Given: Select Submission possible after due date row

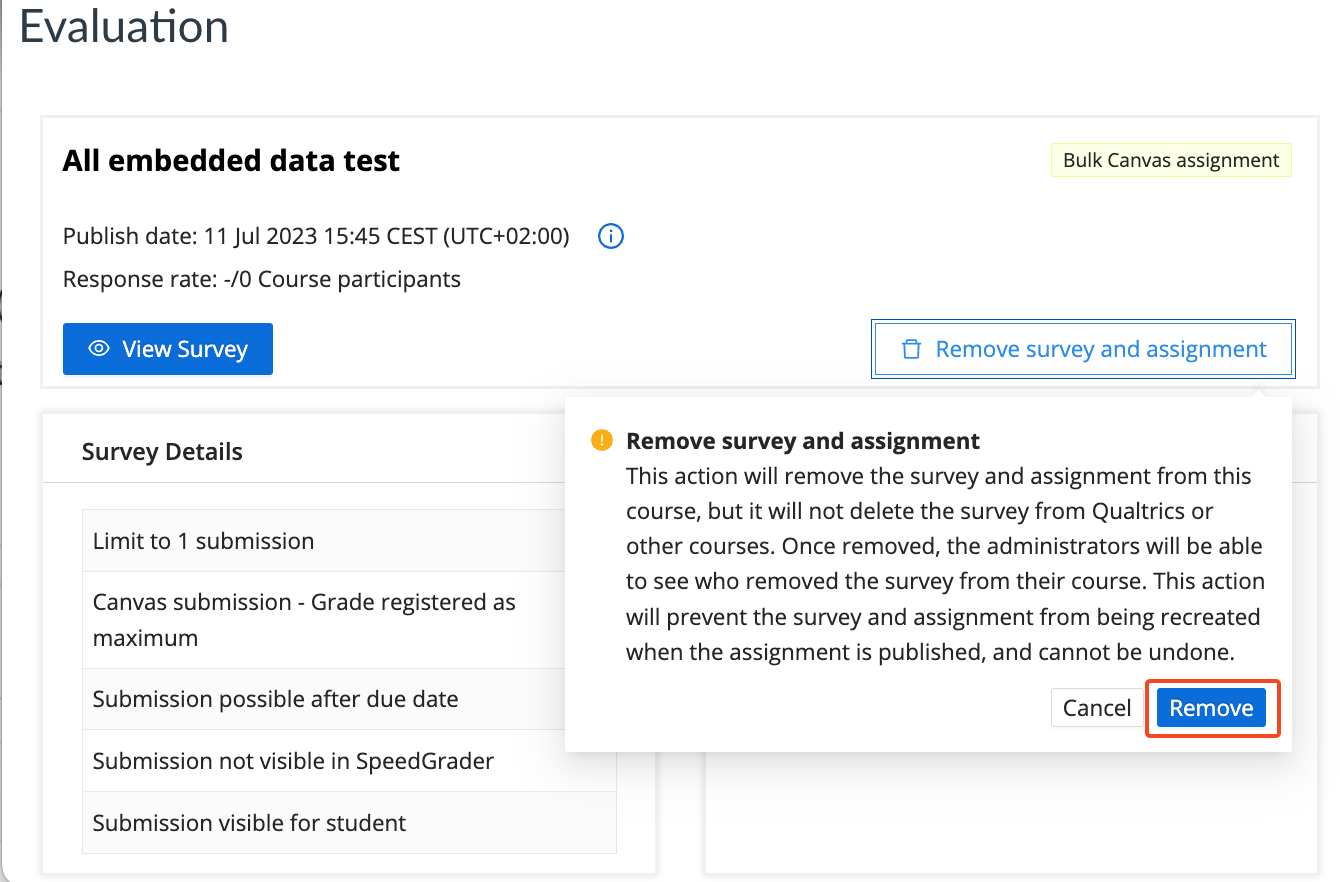Looking at the screenshot, I should click(276, 699).
